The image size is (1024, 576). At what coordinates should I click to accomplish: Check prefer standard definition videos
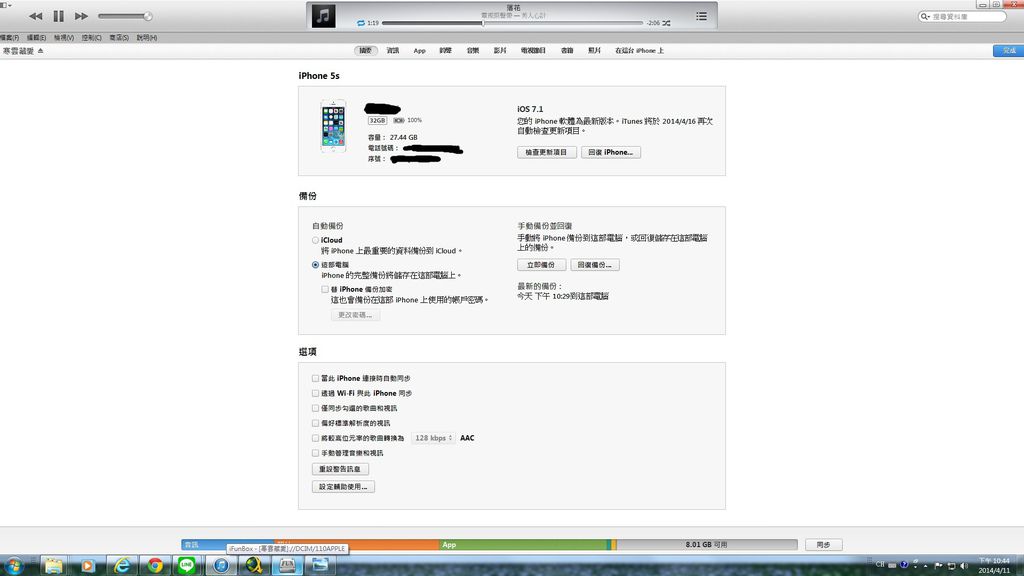click(315, 423)
